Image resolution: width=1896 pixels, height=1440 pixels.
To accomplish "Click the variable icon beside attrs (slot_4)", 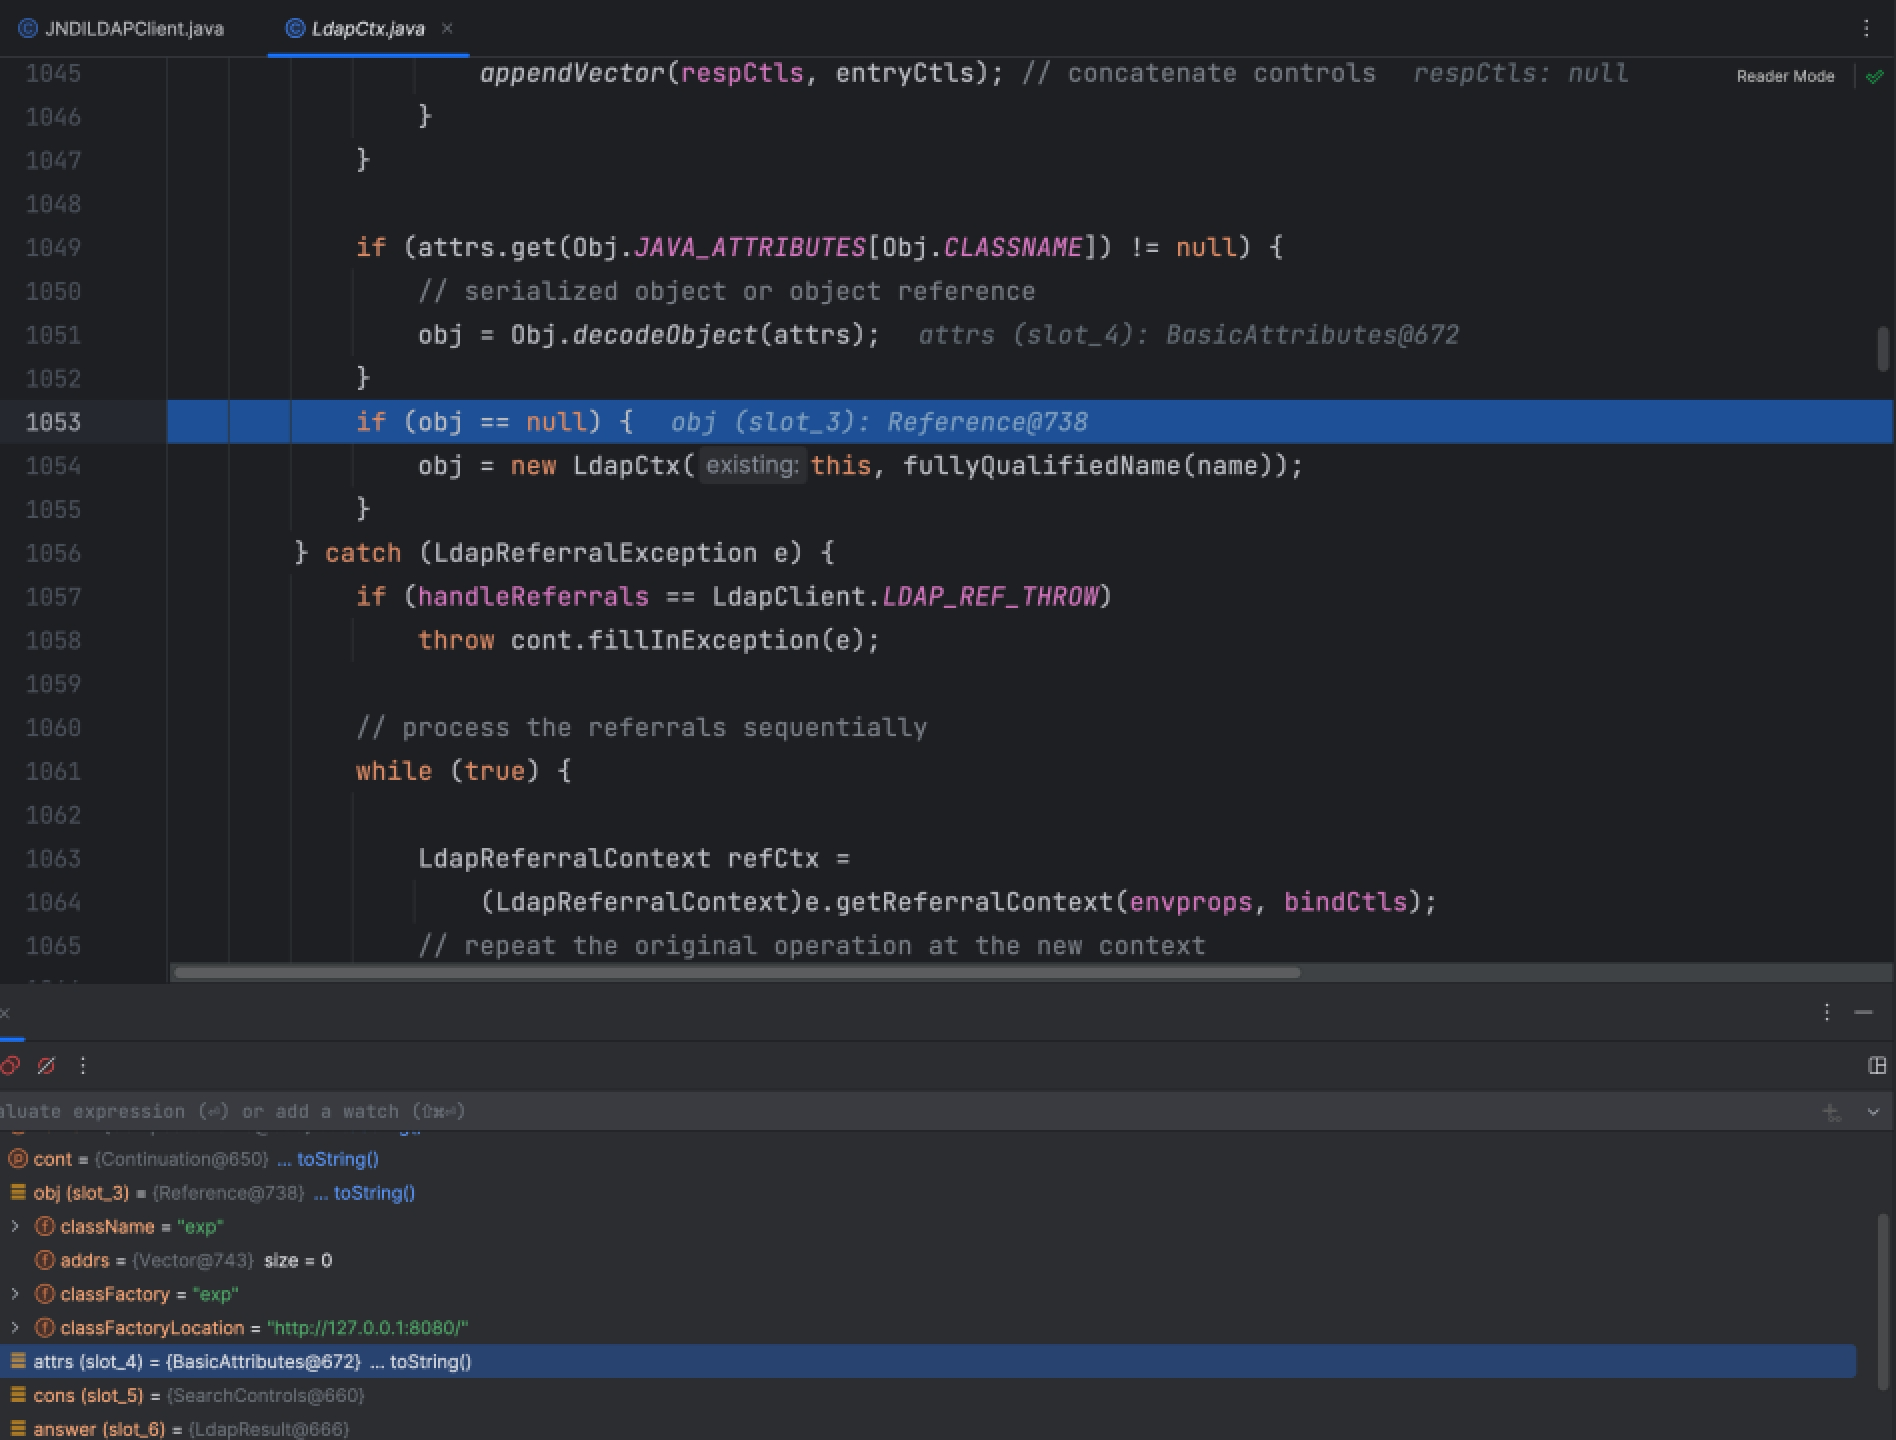I will click(x=17, y=1362).
